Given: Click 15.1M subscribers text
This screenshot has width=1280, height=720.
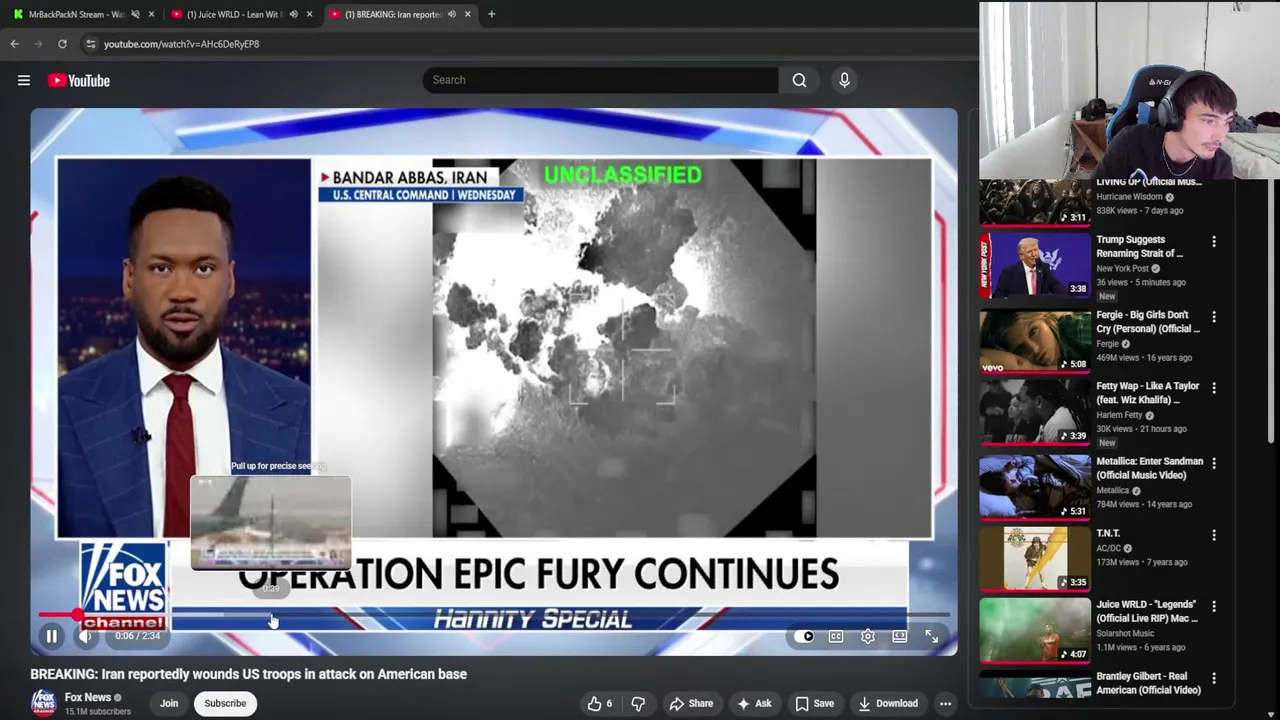Looking at the screenshot, I should (x=98, y=712).
